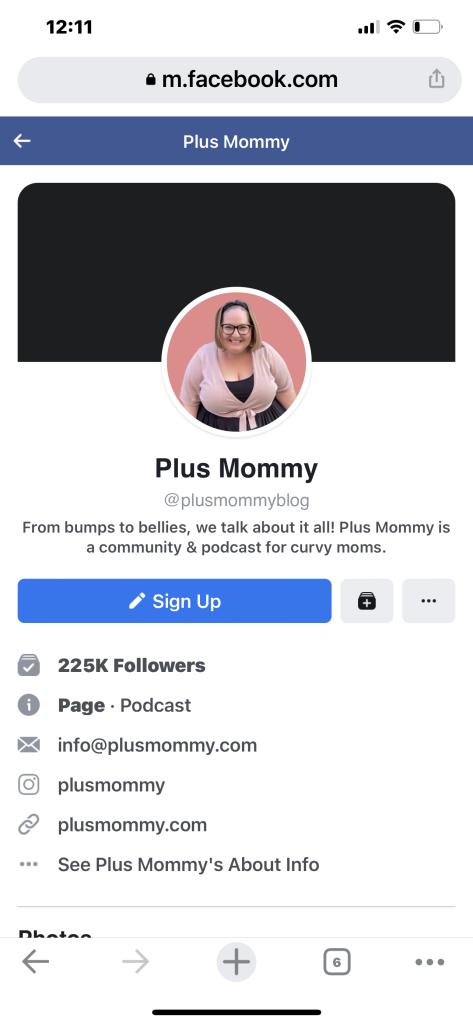This screenshot has height=1024, width=473.
Task: Open the three-dots more options button
Action: click(429, 601)
